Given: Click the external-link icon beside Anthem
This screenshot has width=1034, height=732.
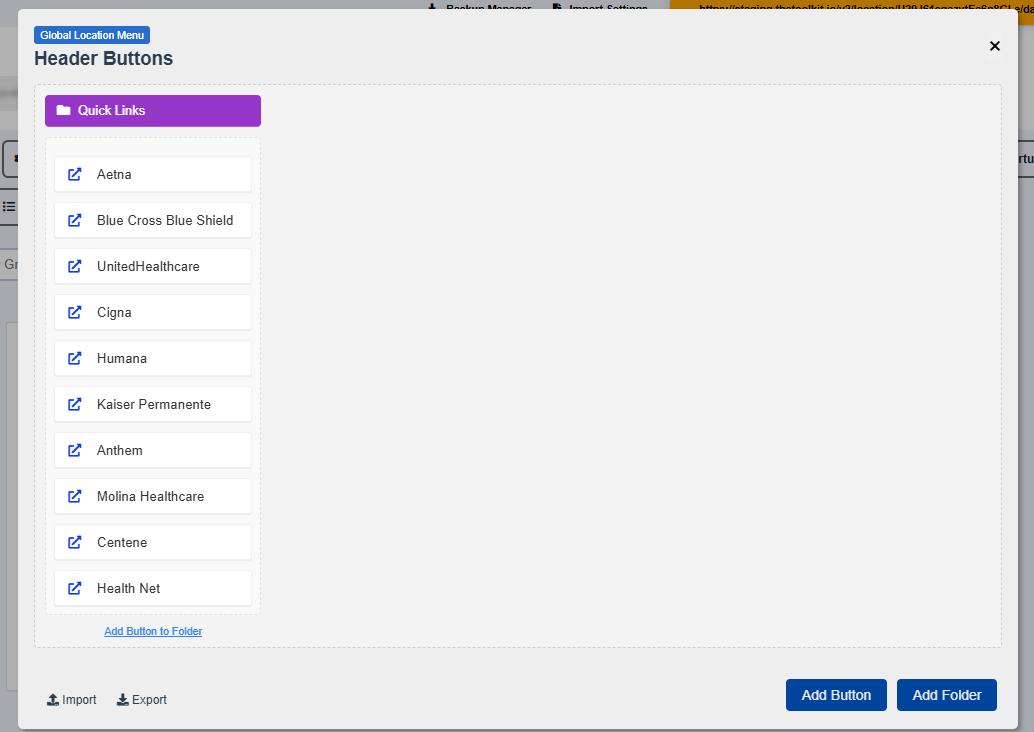Looking at the screenshot, I should click(x=75, y=450).
